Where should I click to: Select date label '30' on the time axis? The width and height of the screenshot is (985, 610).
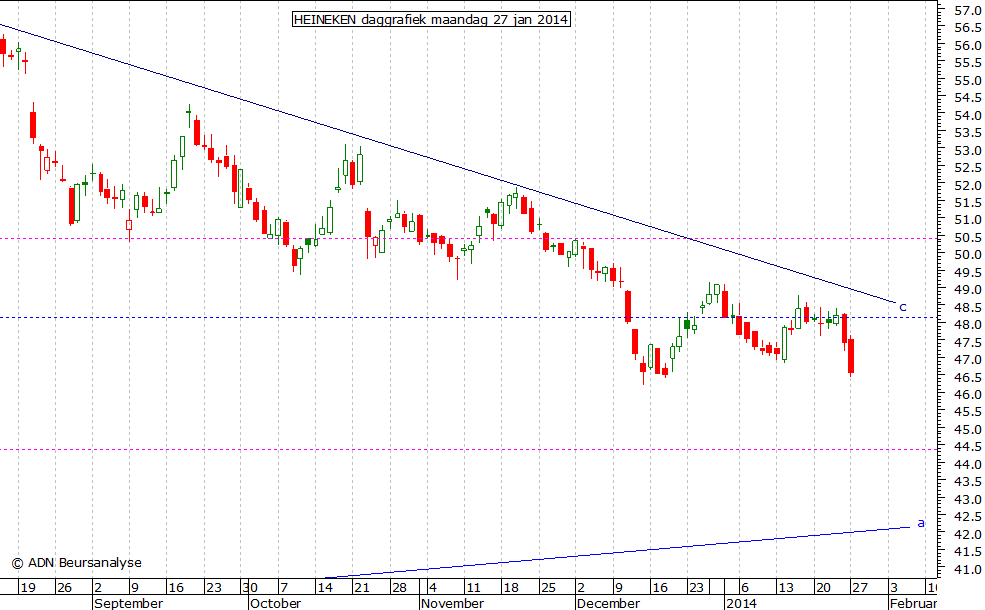[x=250, y=588]
